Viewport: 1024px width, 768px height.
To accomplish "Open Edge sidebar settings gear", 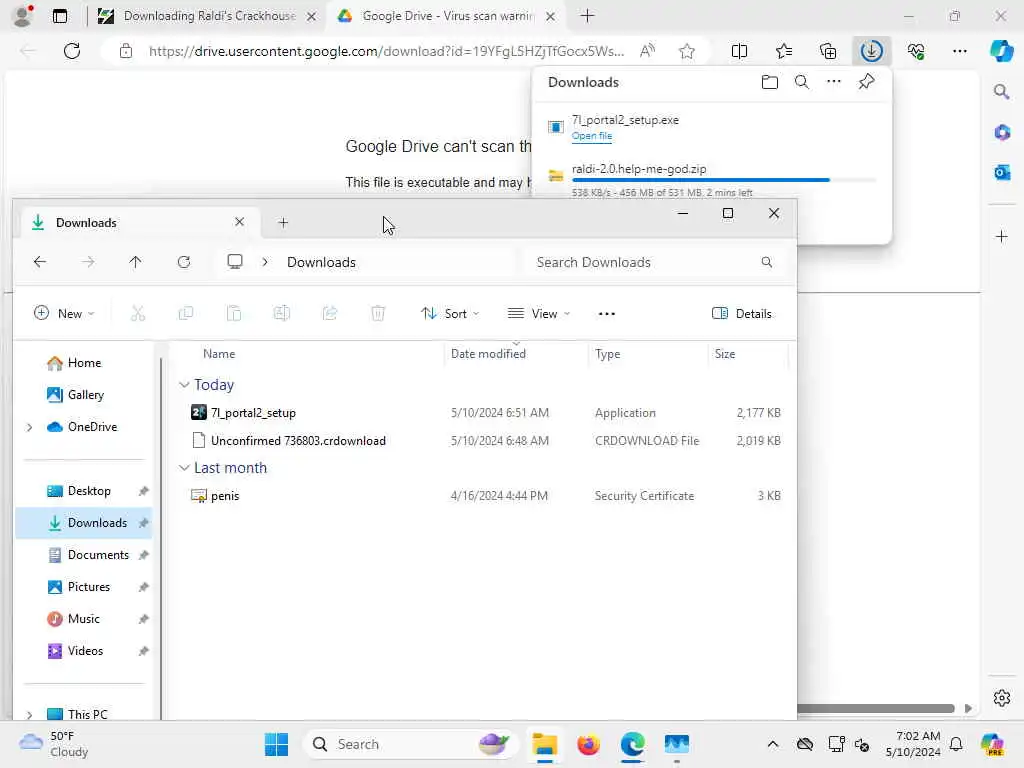I will click(x=1001, y=697).
